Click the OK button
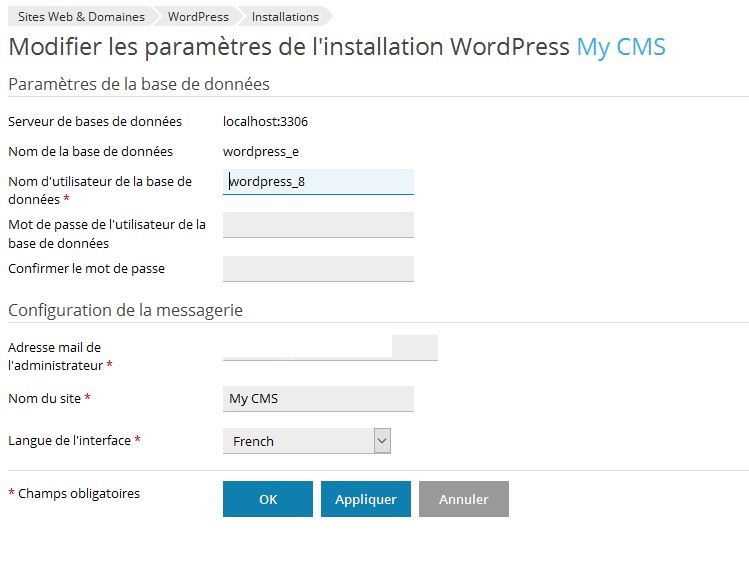This screenshot has height=562, width=749. pos(268,499)
